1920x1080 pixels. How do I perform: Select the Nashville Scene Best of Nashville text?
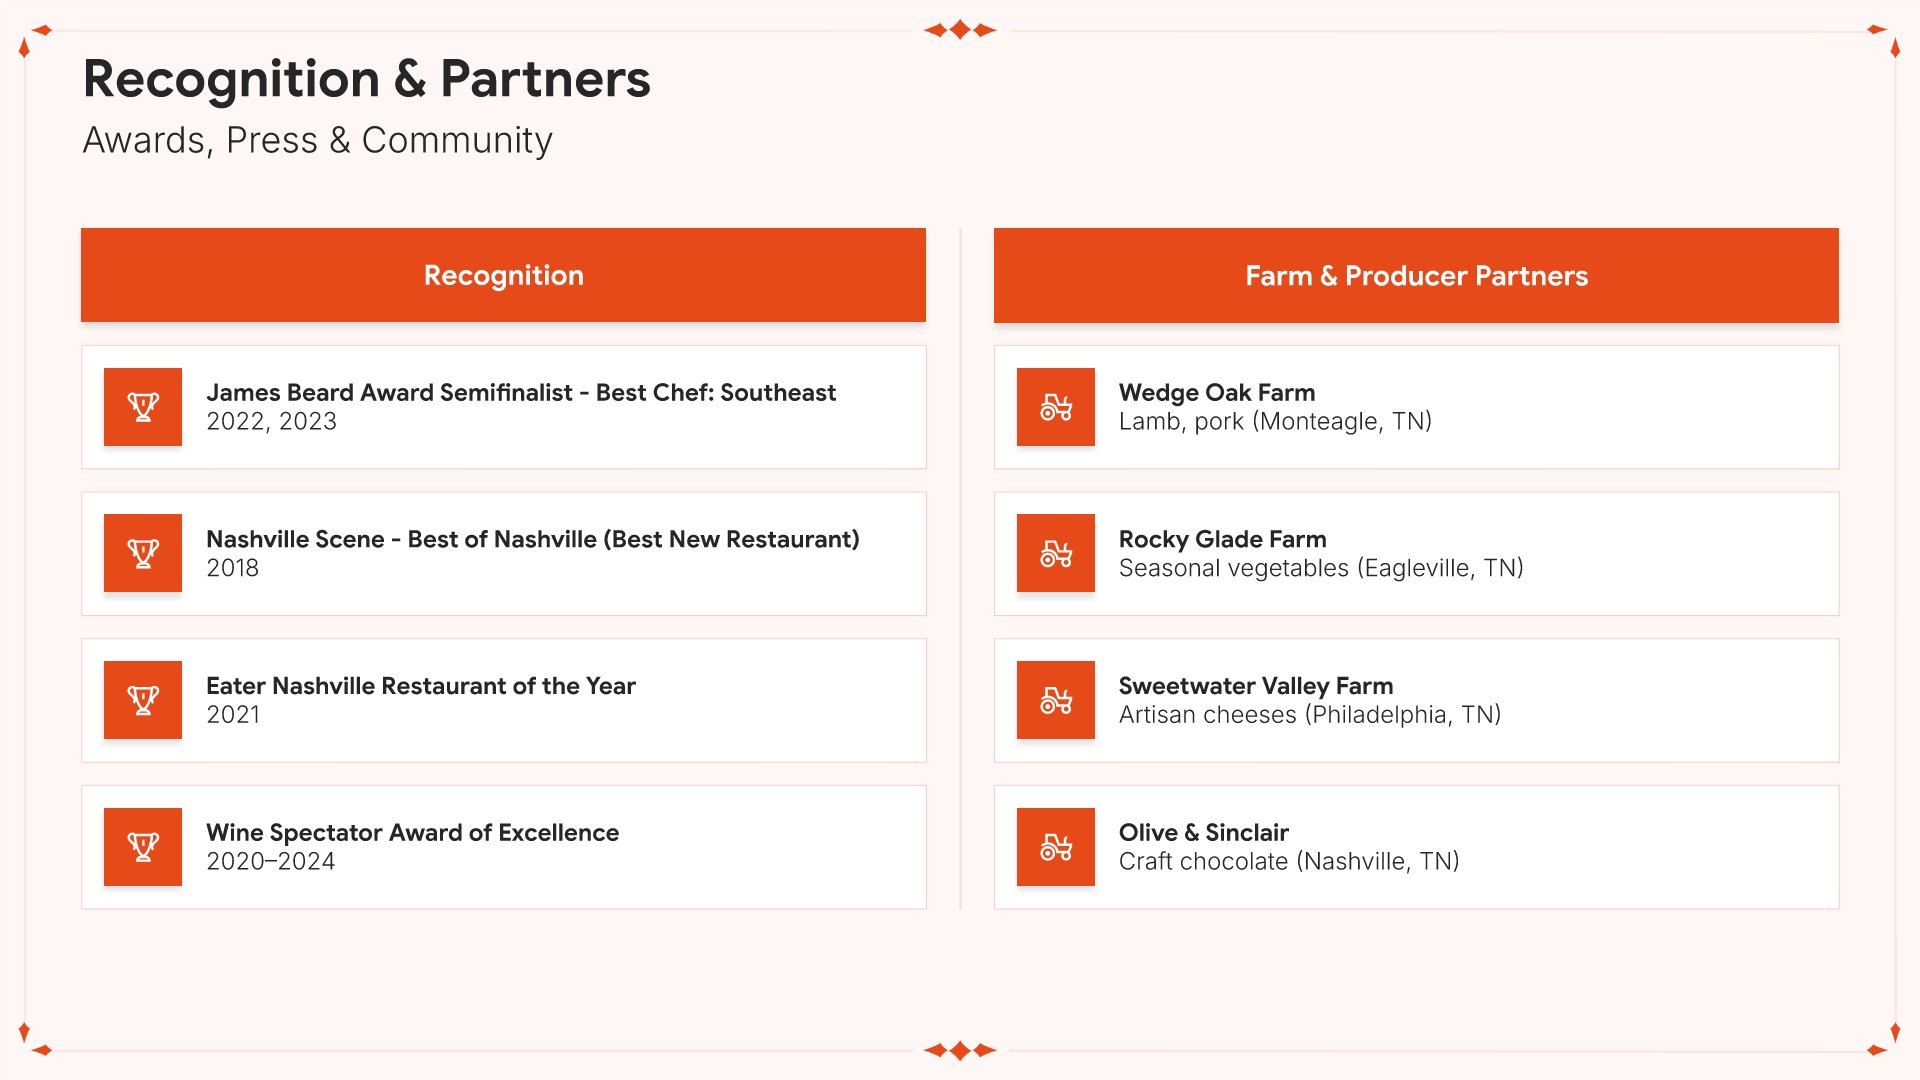[x=532, y=539]
